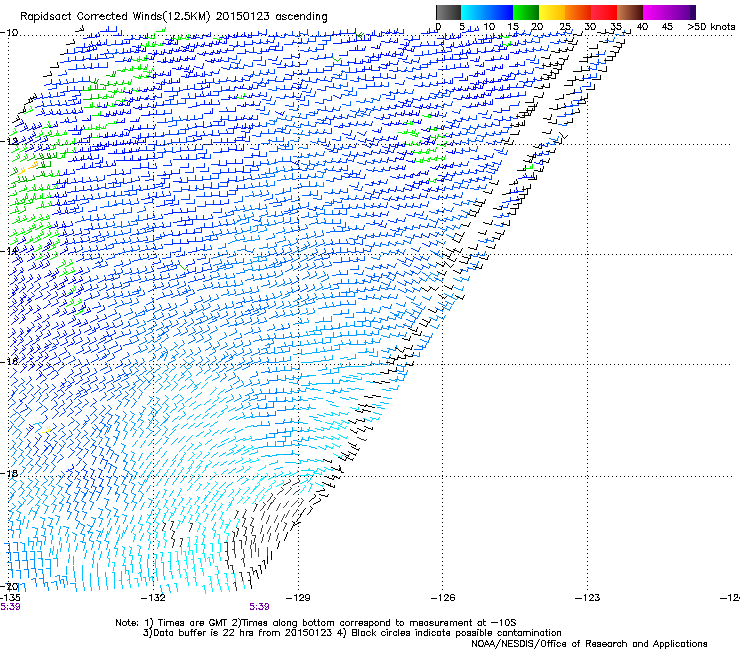The height and width of the screenshot is (650, 740).
Task: Click the '40' label under the color bar
Action: [x=642, y=27]
